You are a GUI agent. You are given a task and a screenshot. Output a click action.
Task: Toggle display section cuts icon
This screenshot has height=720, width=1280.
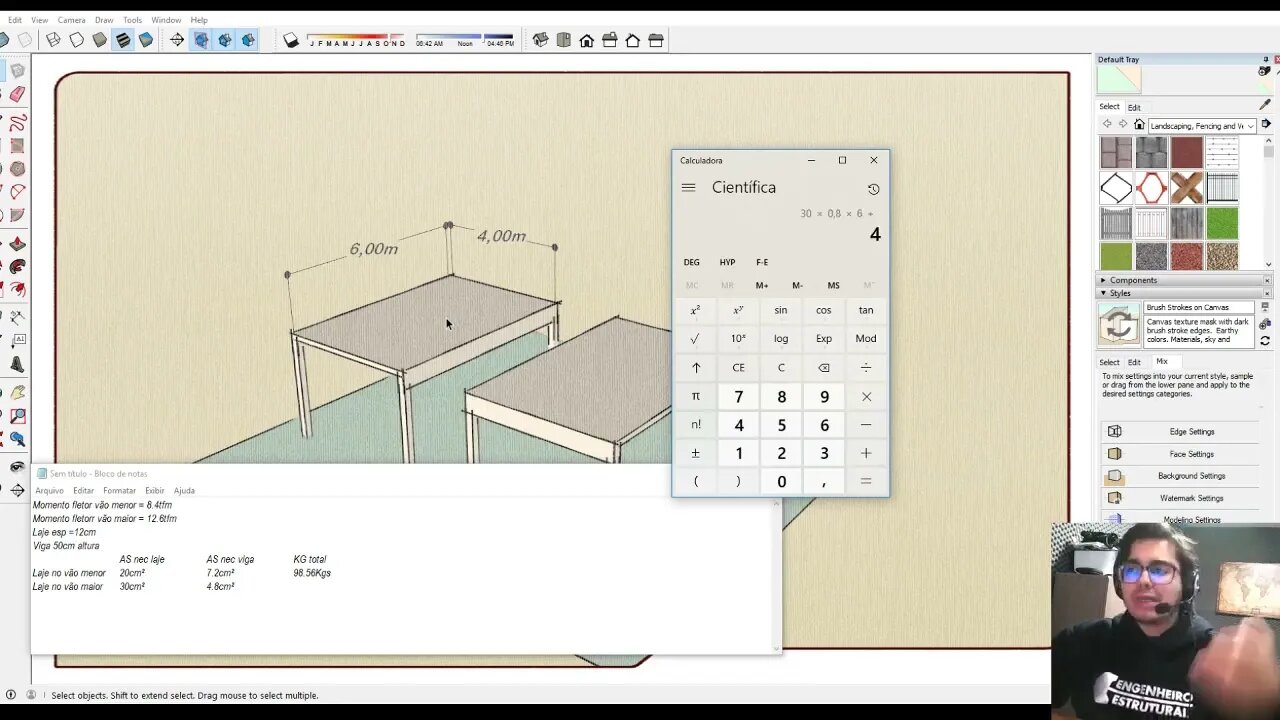(225, 40)
